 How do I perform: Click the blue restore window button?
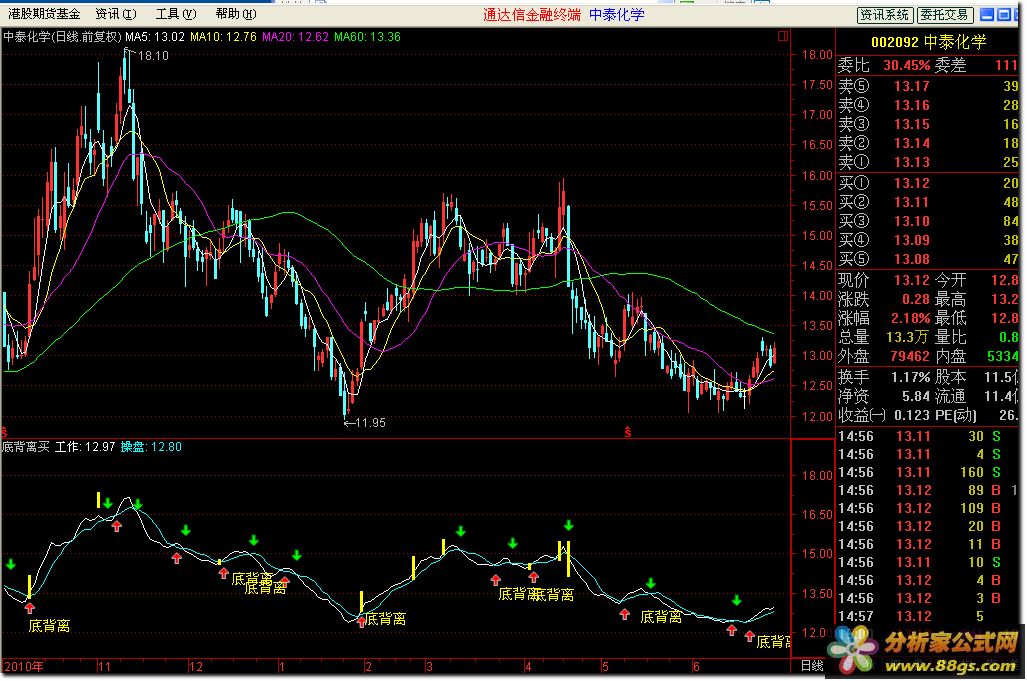[1003, 14]
